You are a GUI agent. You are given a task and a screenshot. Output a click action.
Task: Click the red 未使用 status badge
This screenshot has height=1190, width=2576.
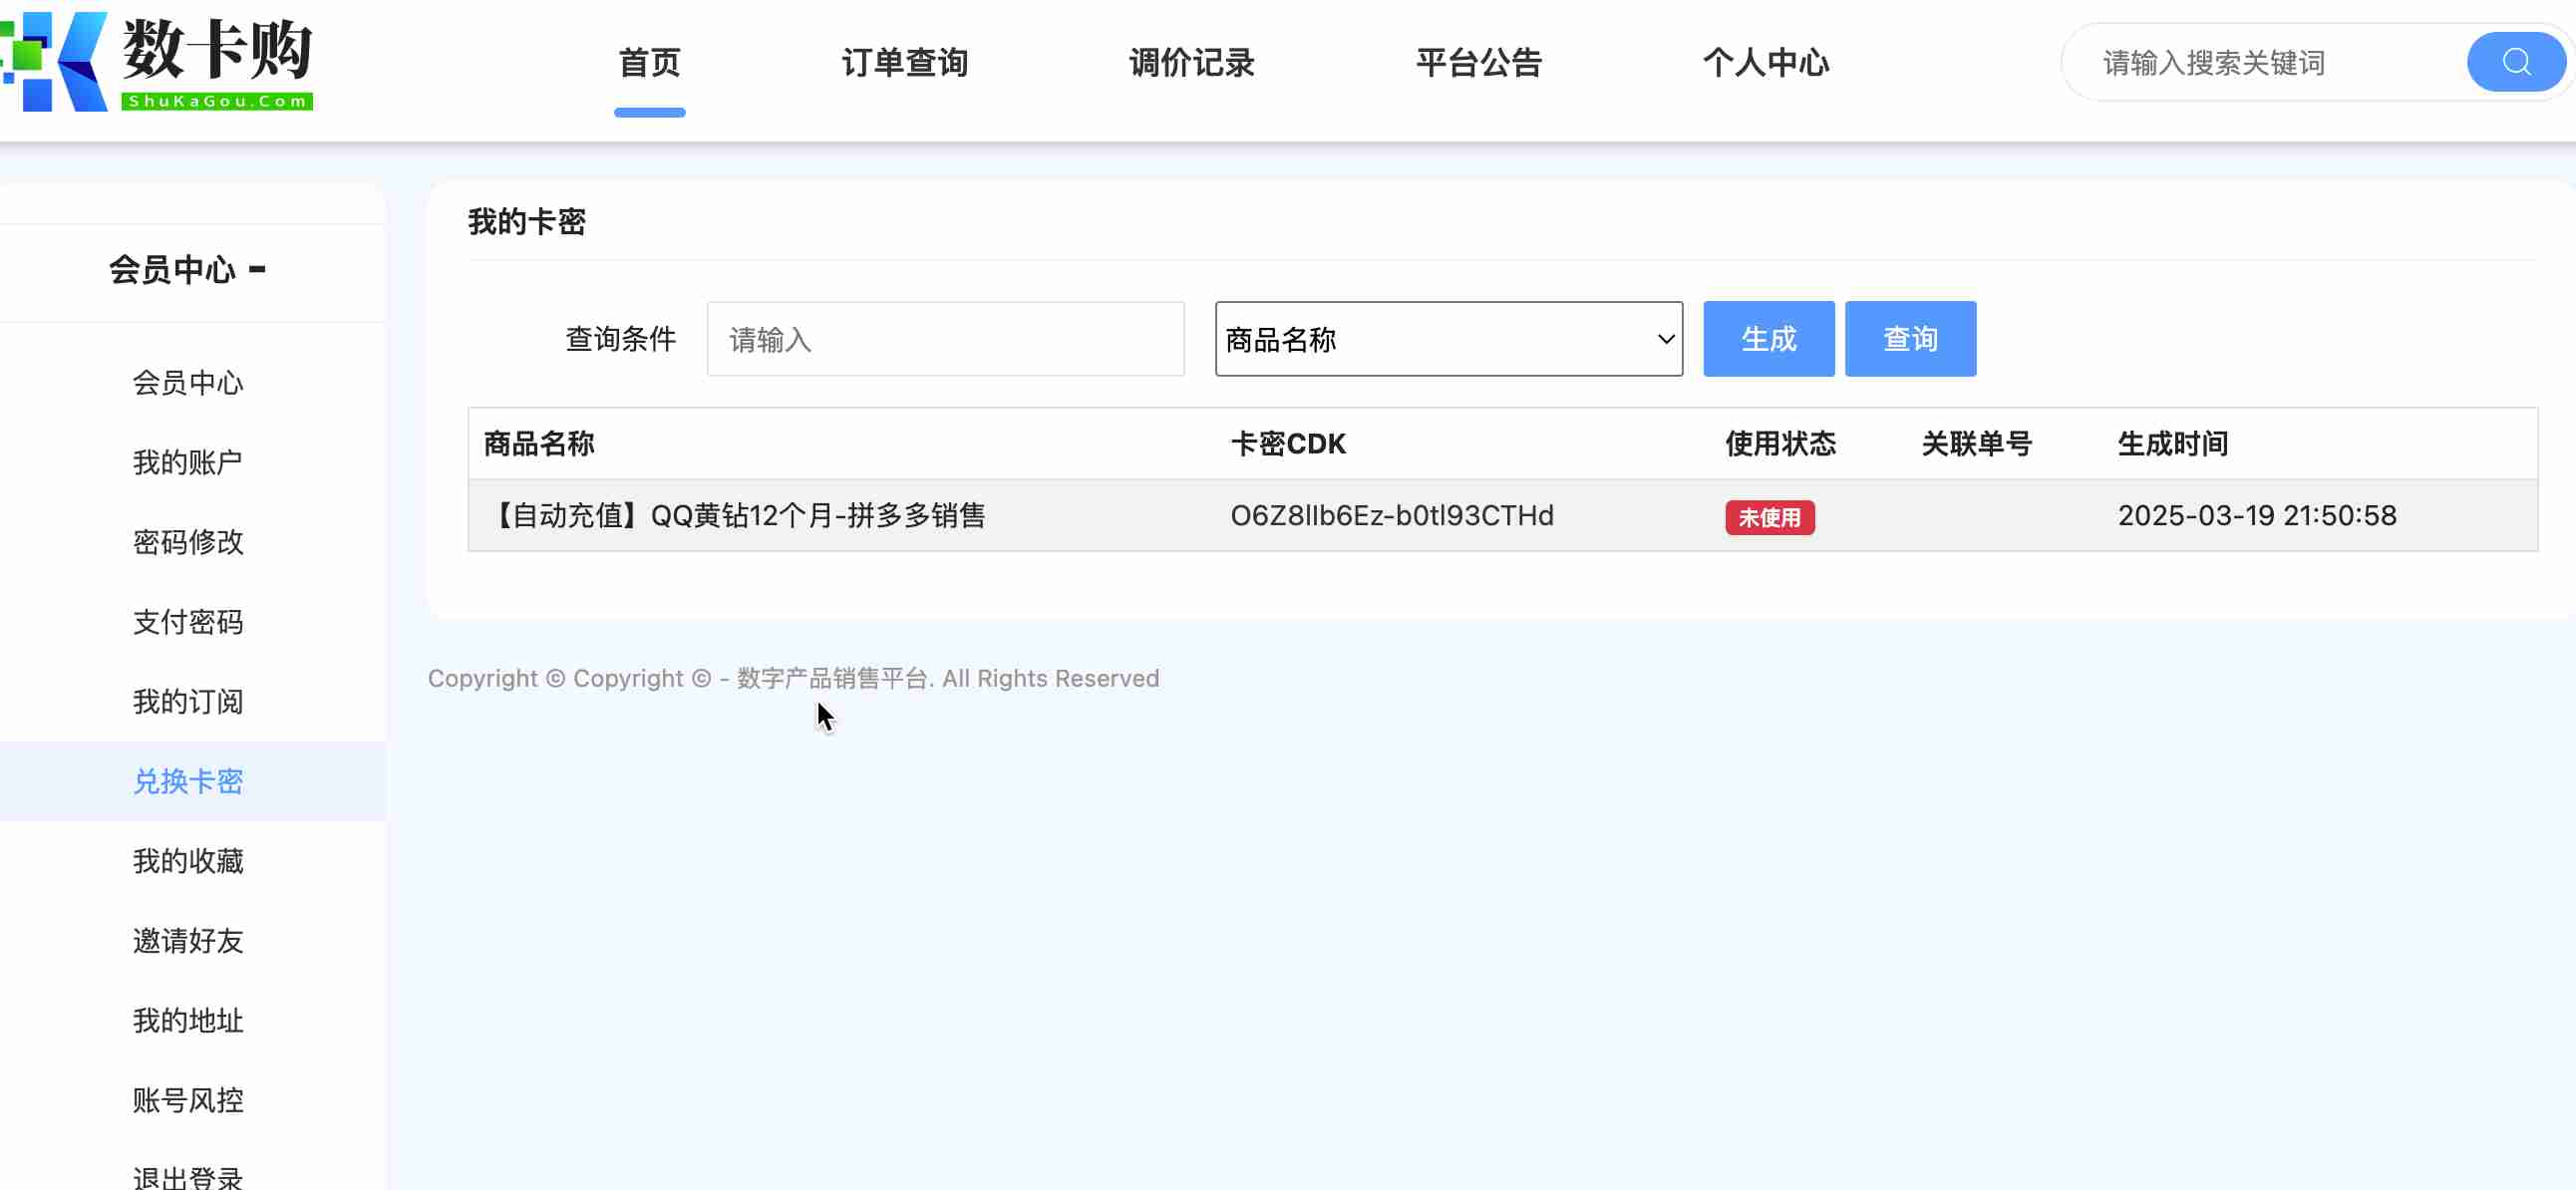coord(1768,517)
